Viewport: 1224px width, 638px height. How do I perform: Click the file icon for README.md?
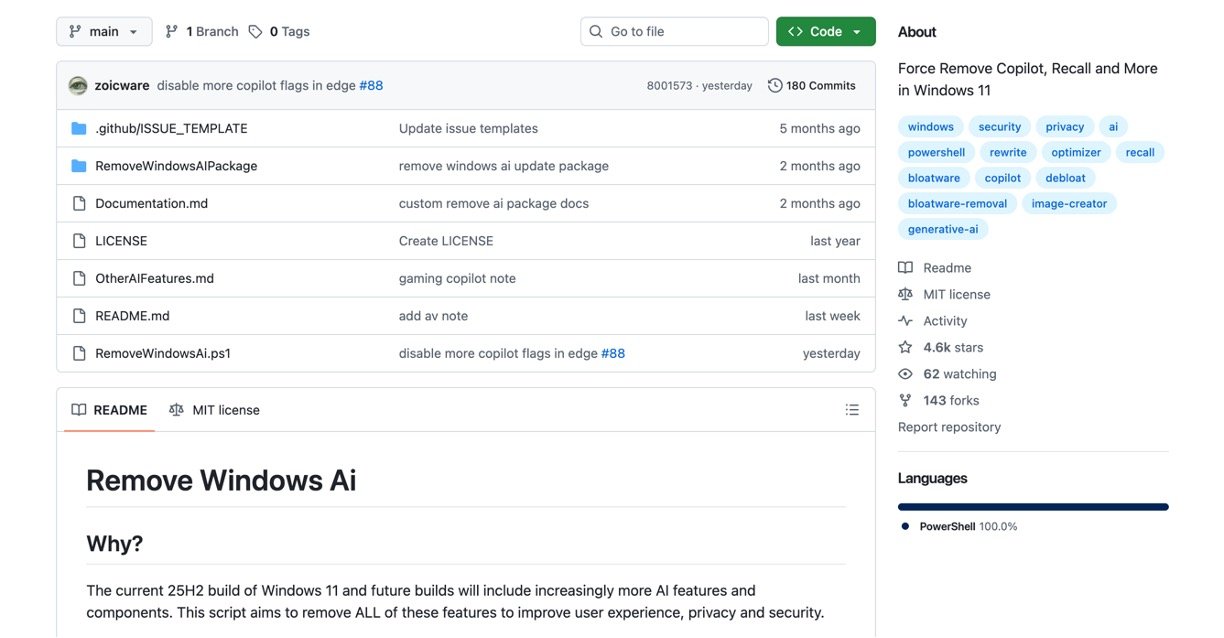79,316
